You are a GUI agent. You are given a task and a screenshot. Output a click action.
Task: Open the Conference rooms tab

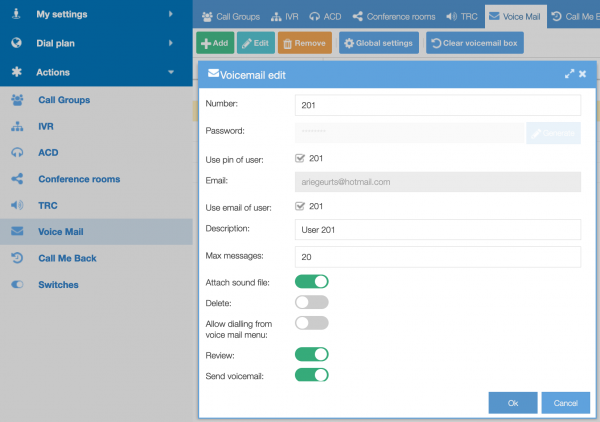click(x=394, y=16)
